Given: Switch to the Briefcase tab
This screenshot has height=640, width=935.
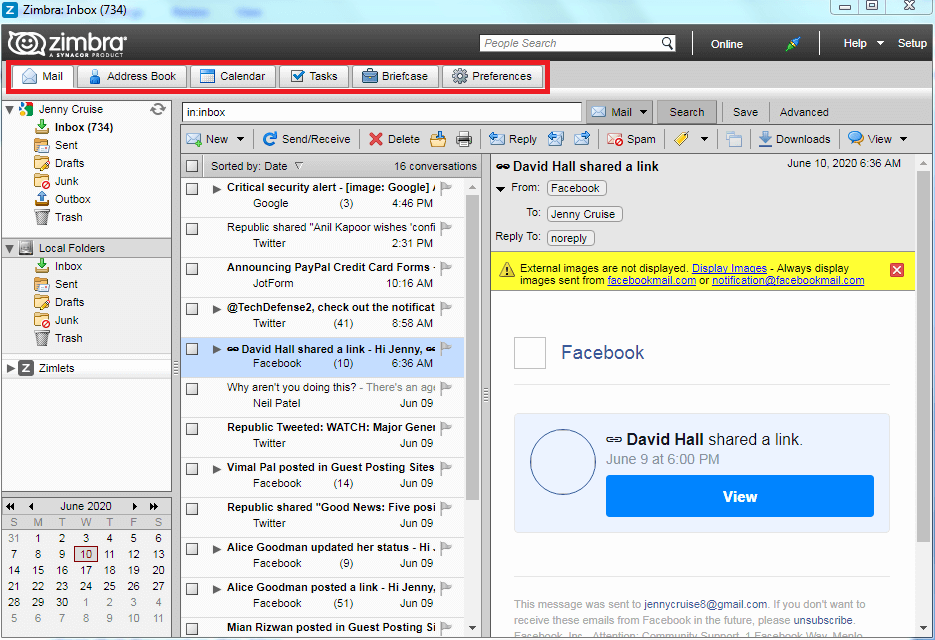Looking at the screenshot, I should 395,76.
